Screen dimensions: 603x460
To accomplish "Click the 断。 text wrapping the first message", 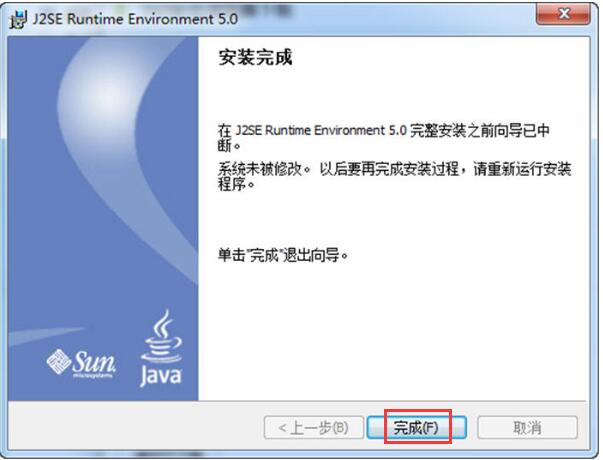I will (229, 145).
